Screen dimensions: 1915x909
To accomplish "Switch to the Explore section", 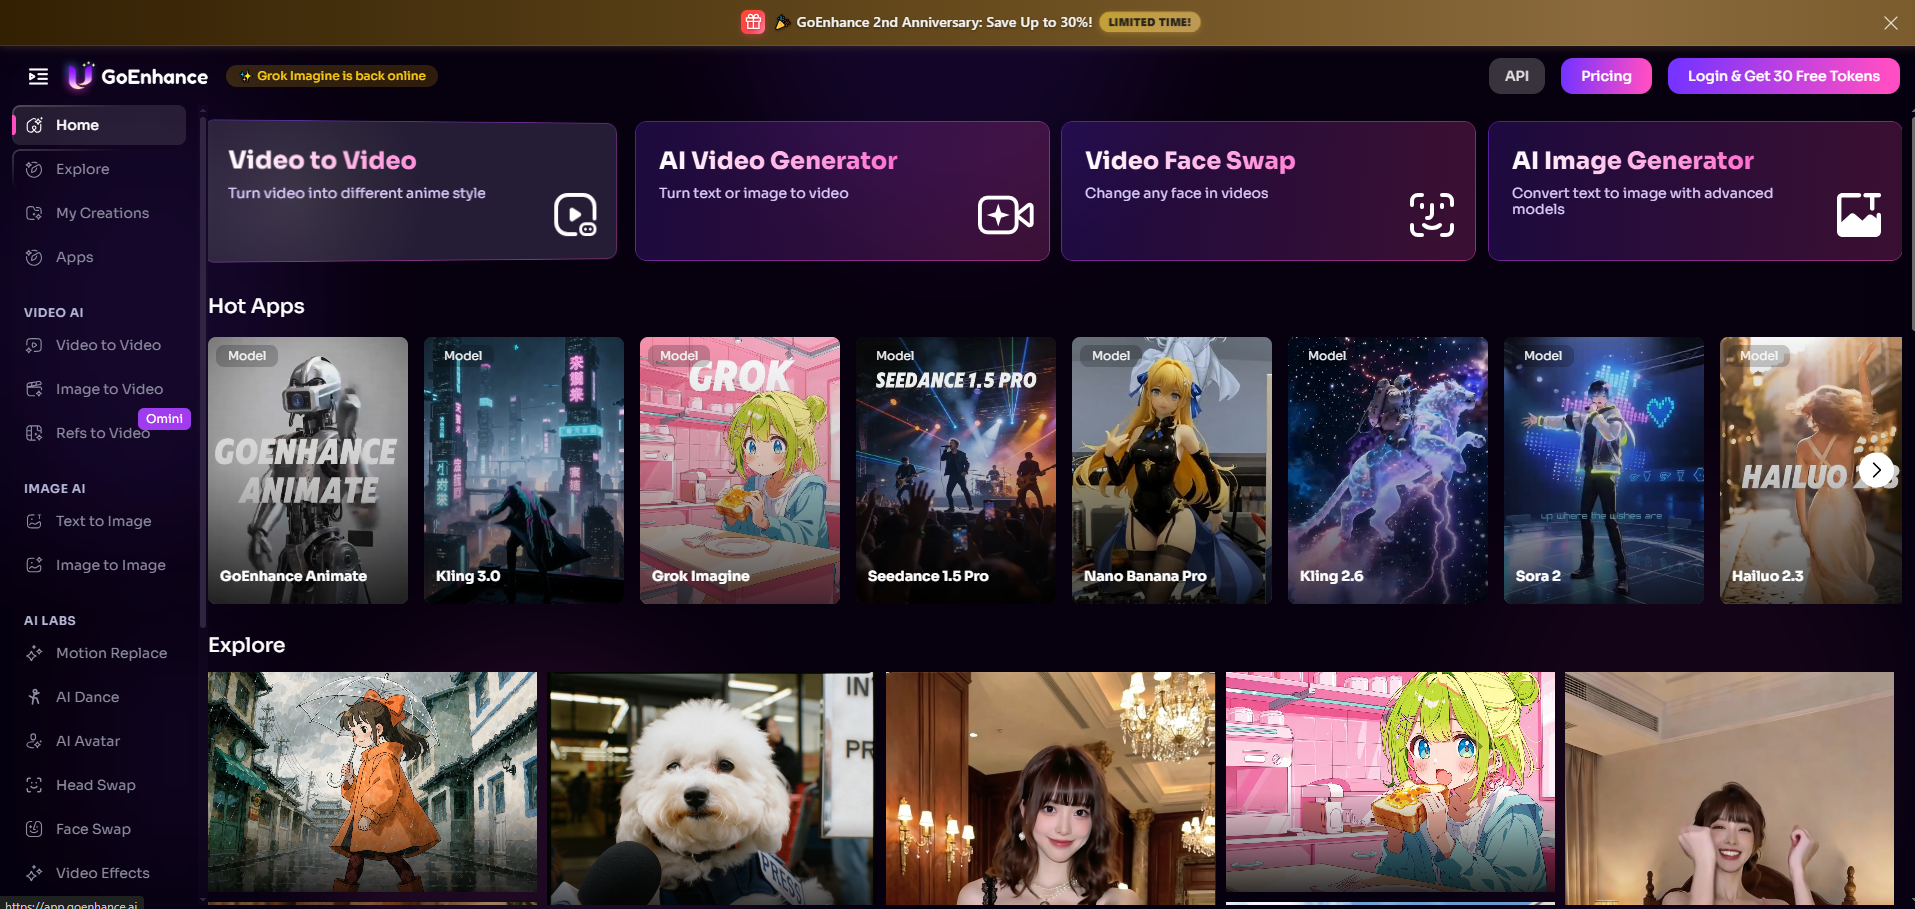I will [80, 168].
